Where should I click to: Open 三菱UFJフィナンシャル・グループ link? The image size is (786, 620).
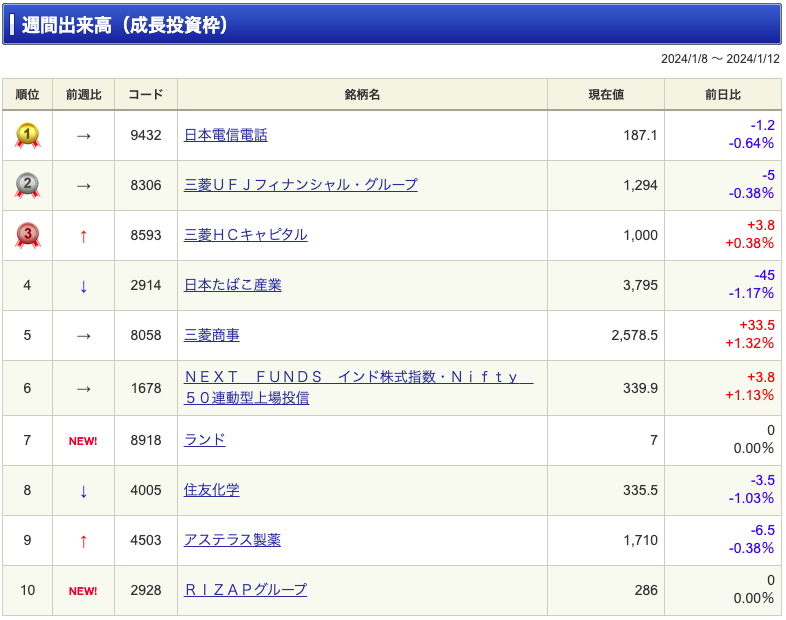point(301,185)
